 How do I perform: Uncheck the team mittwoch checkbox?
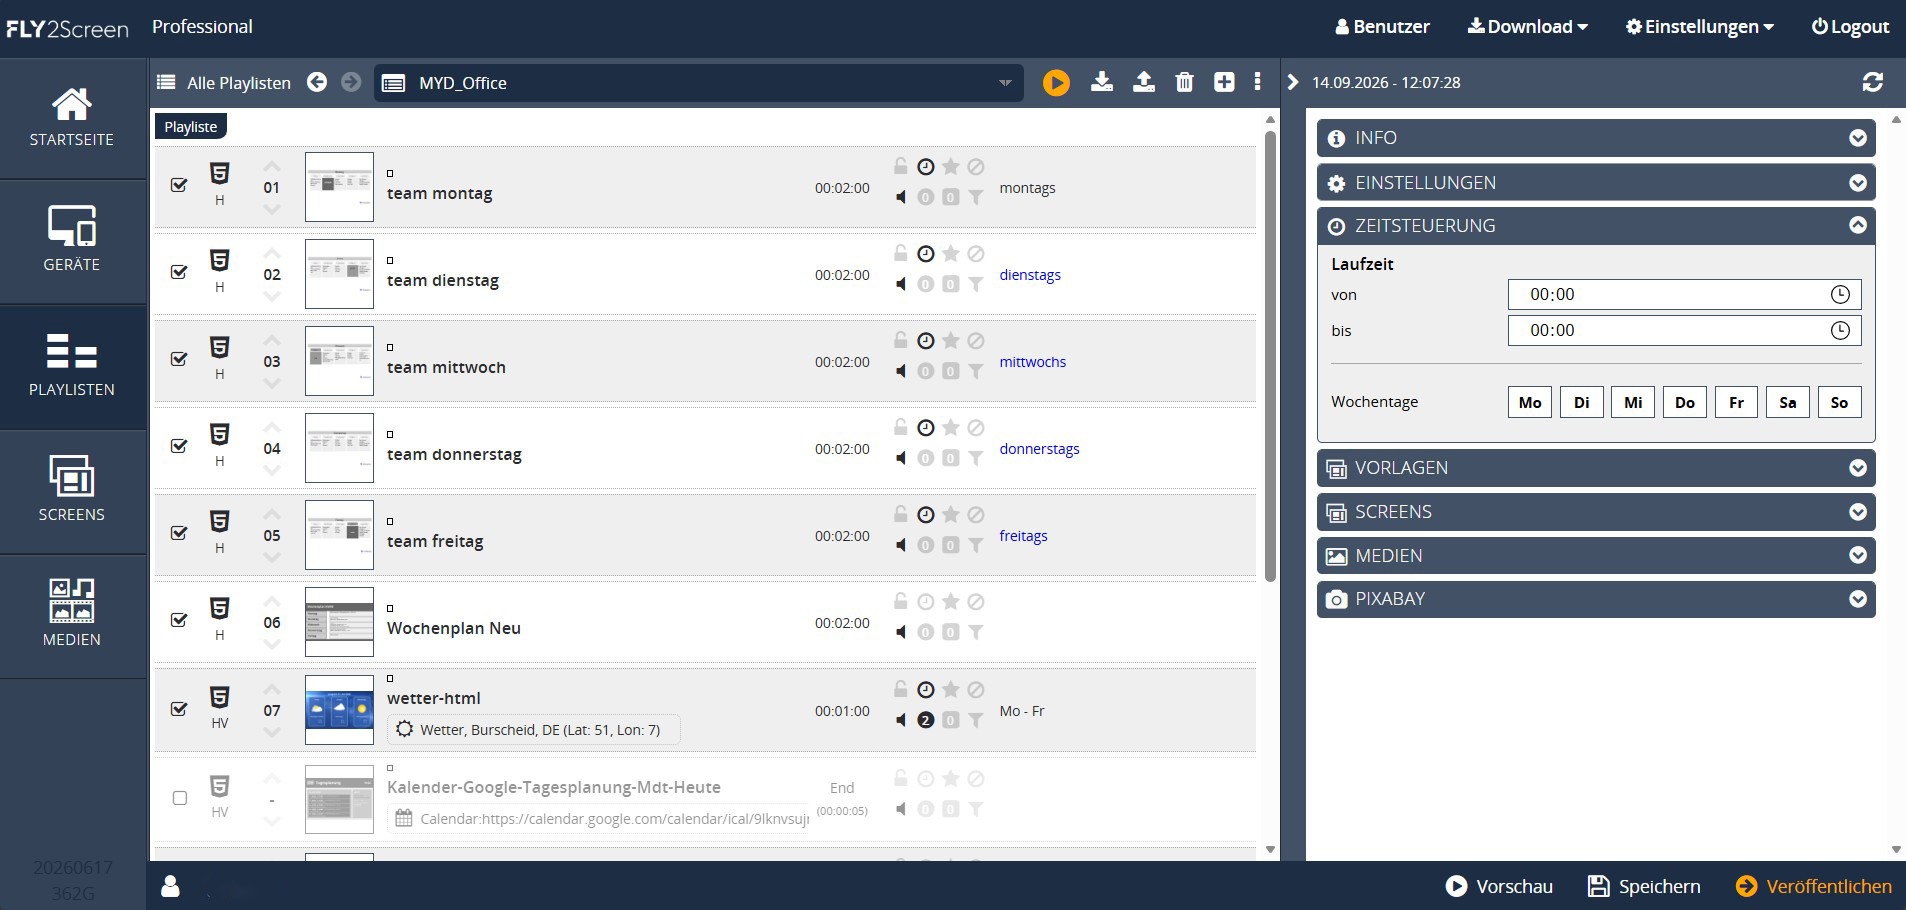(179, 359)
